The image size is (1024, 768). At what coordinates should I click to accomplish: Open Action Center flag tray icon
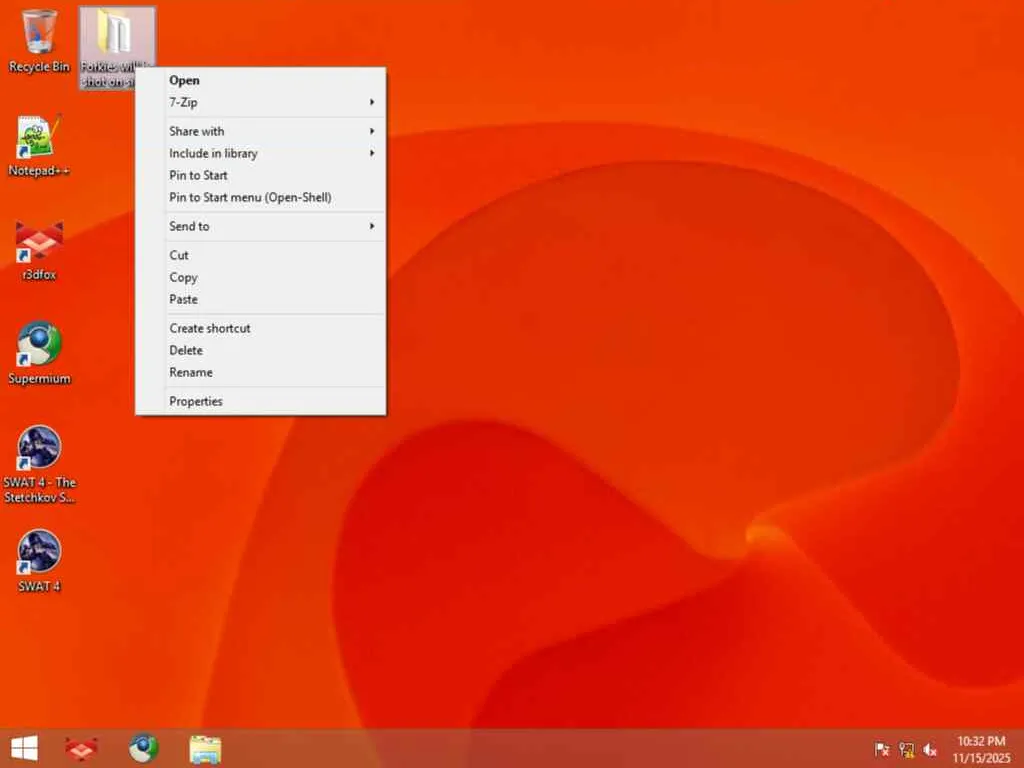[x=882, y=750]
